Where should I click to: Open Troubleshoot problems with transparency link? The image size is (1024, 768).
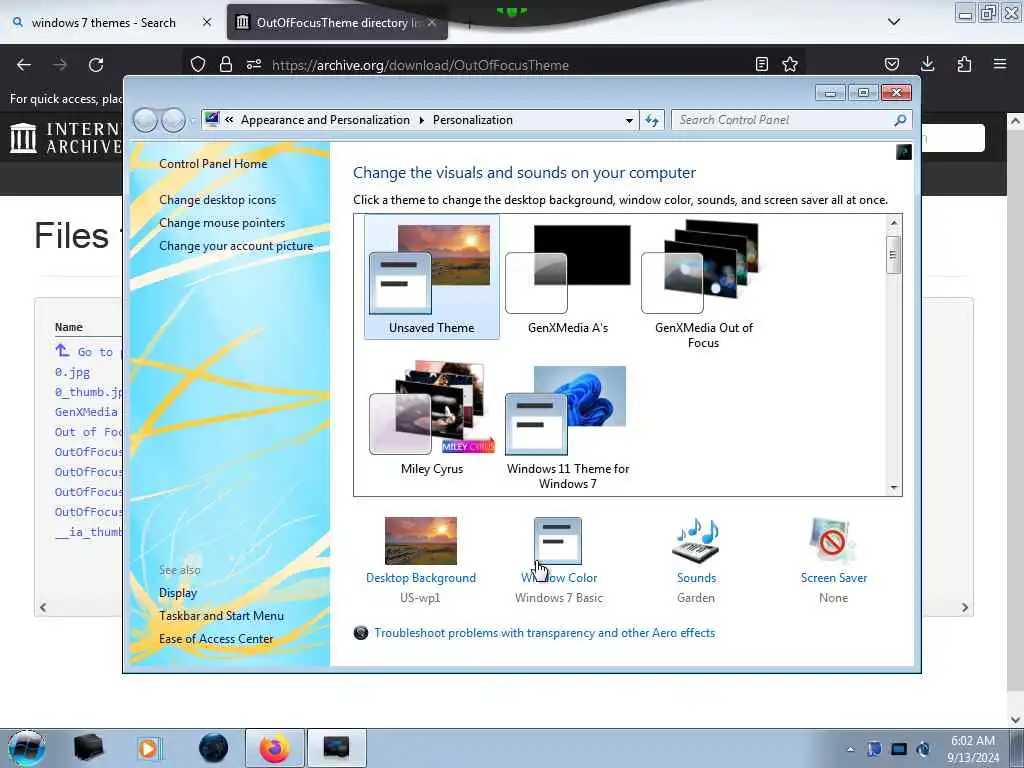[544, 633]
